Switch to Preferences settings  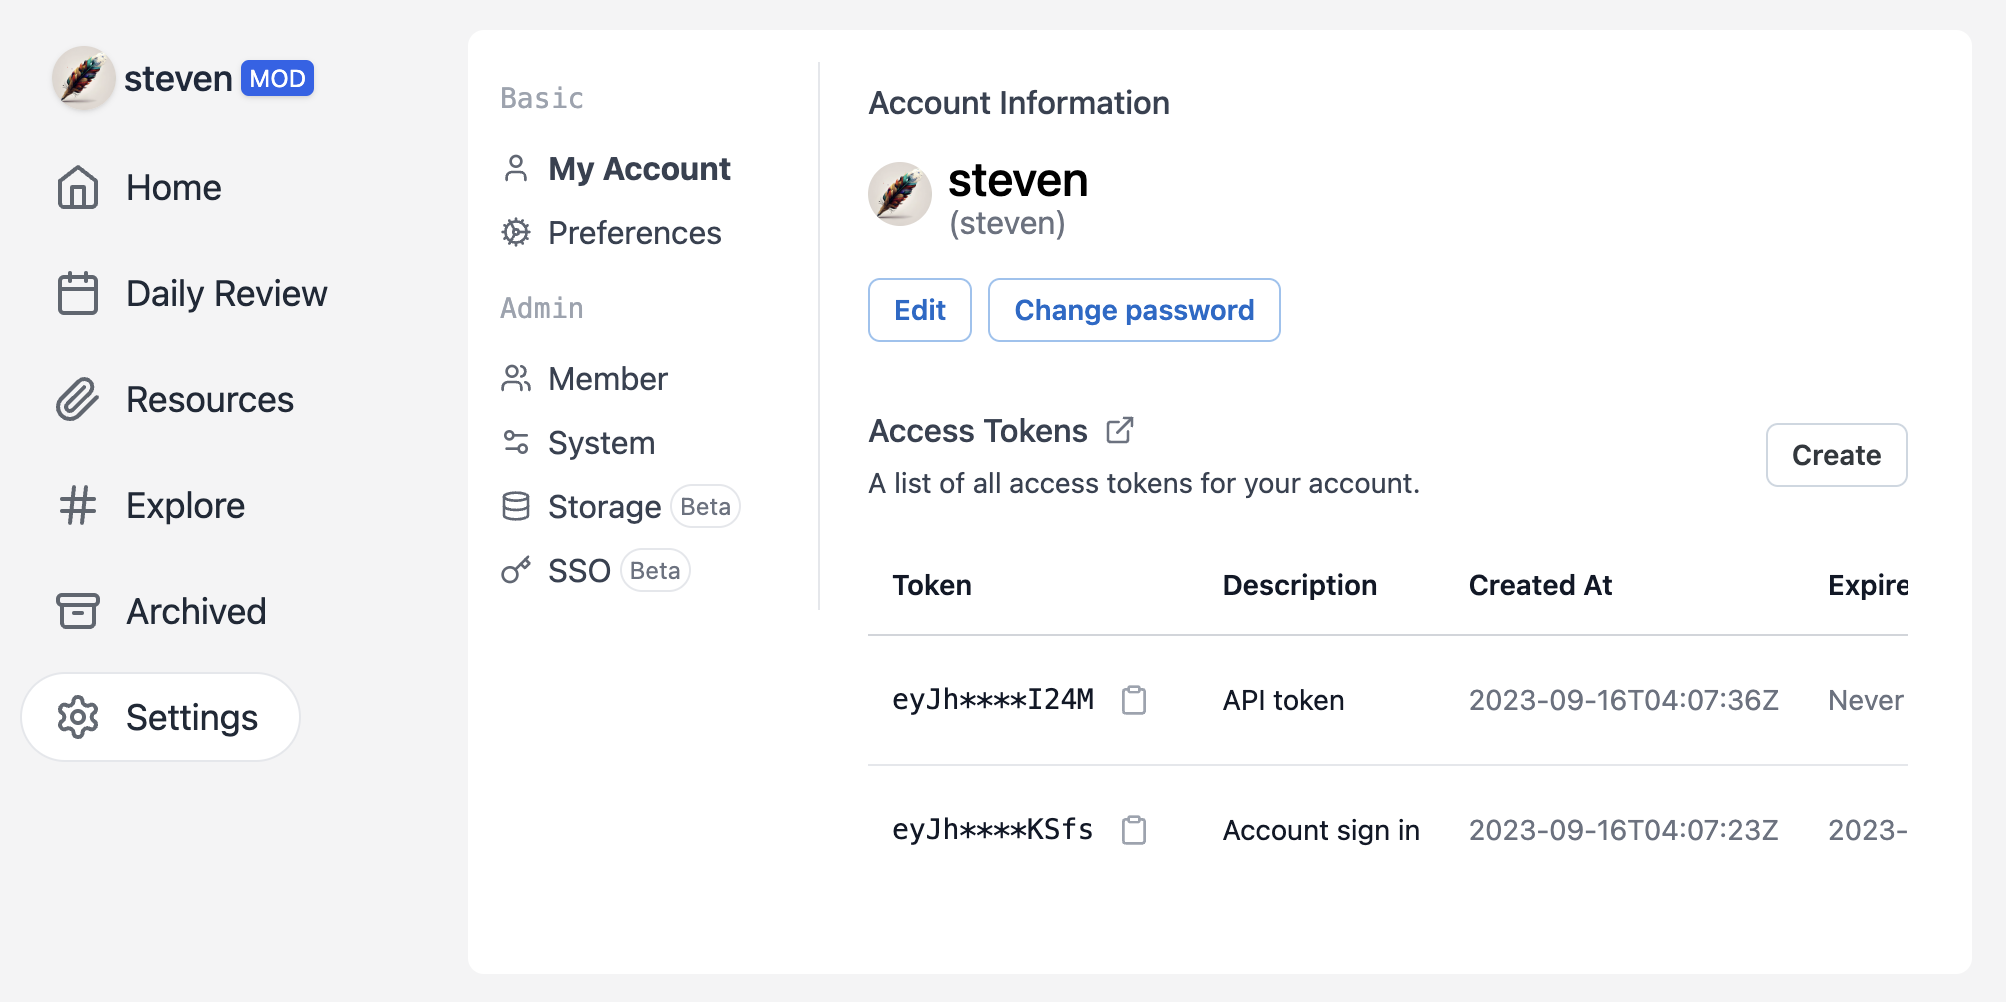pos(633,233)
